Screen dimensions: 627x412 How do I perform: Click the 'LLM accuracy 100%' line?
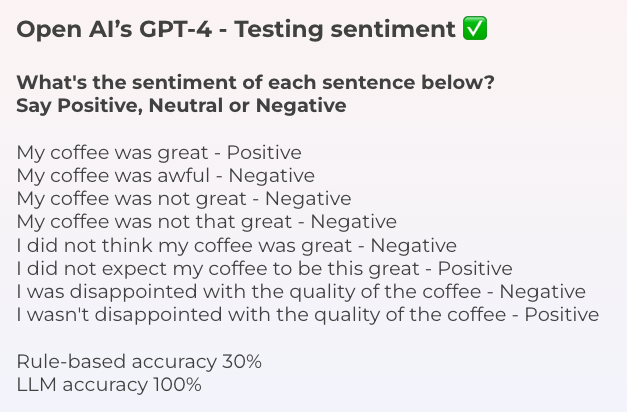click(109, 385)
